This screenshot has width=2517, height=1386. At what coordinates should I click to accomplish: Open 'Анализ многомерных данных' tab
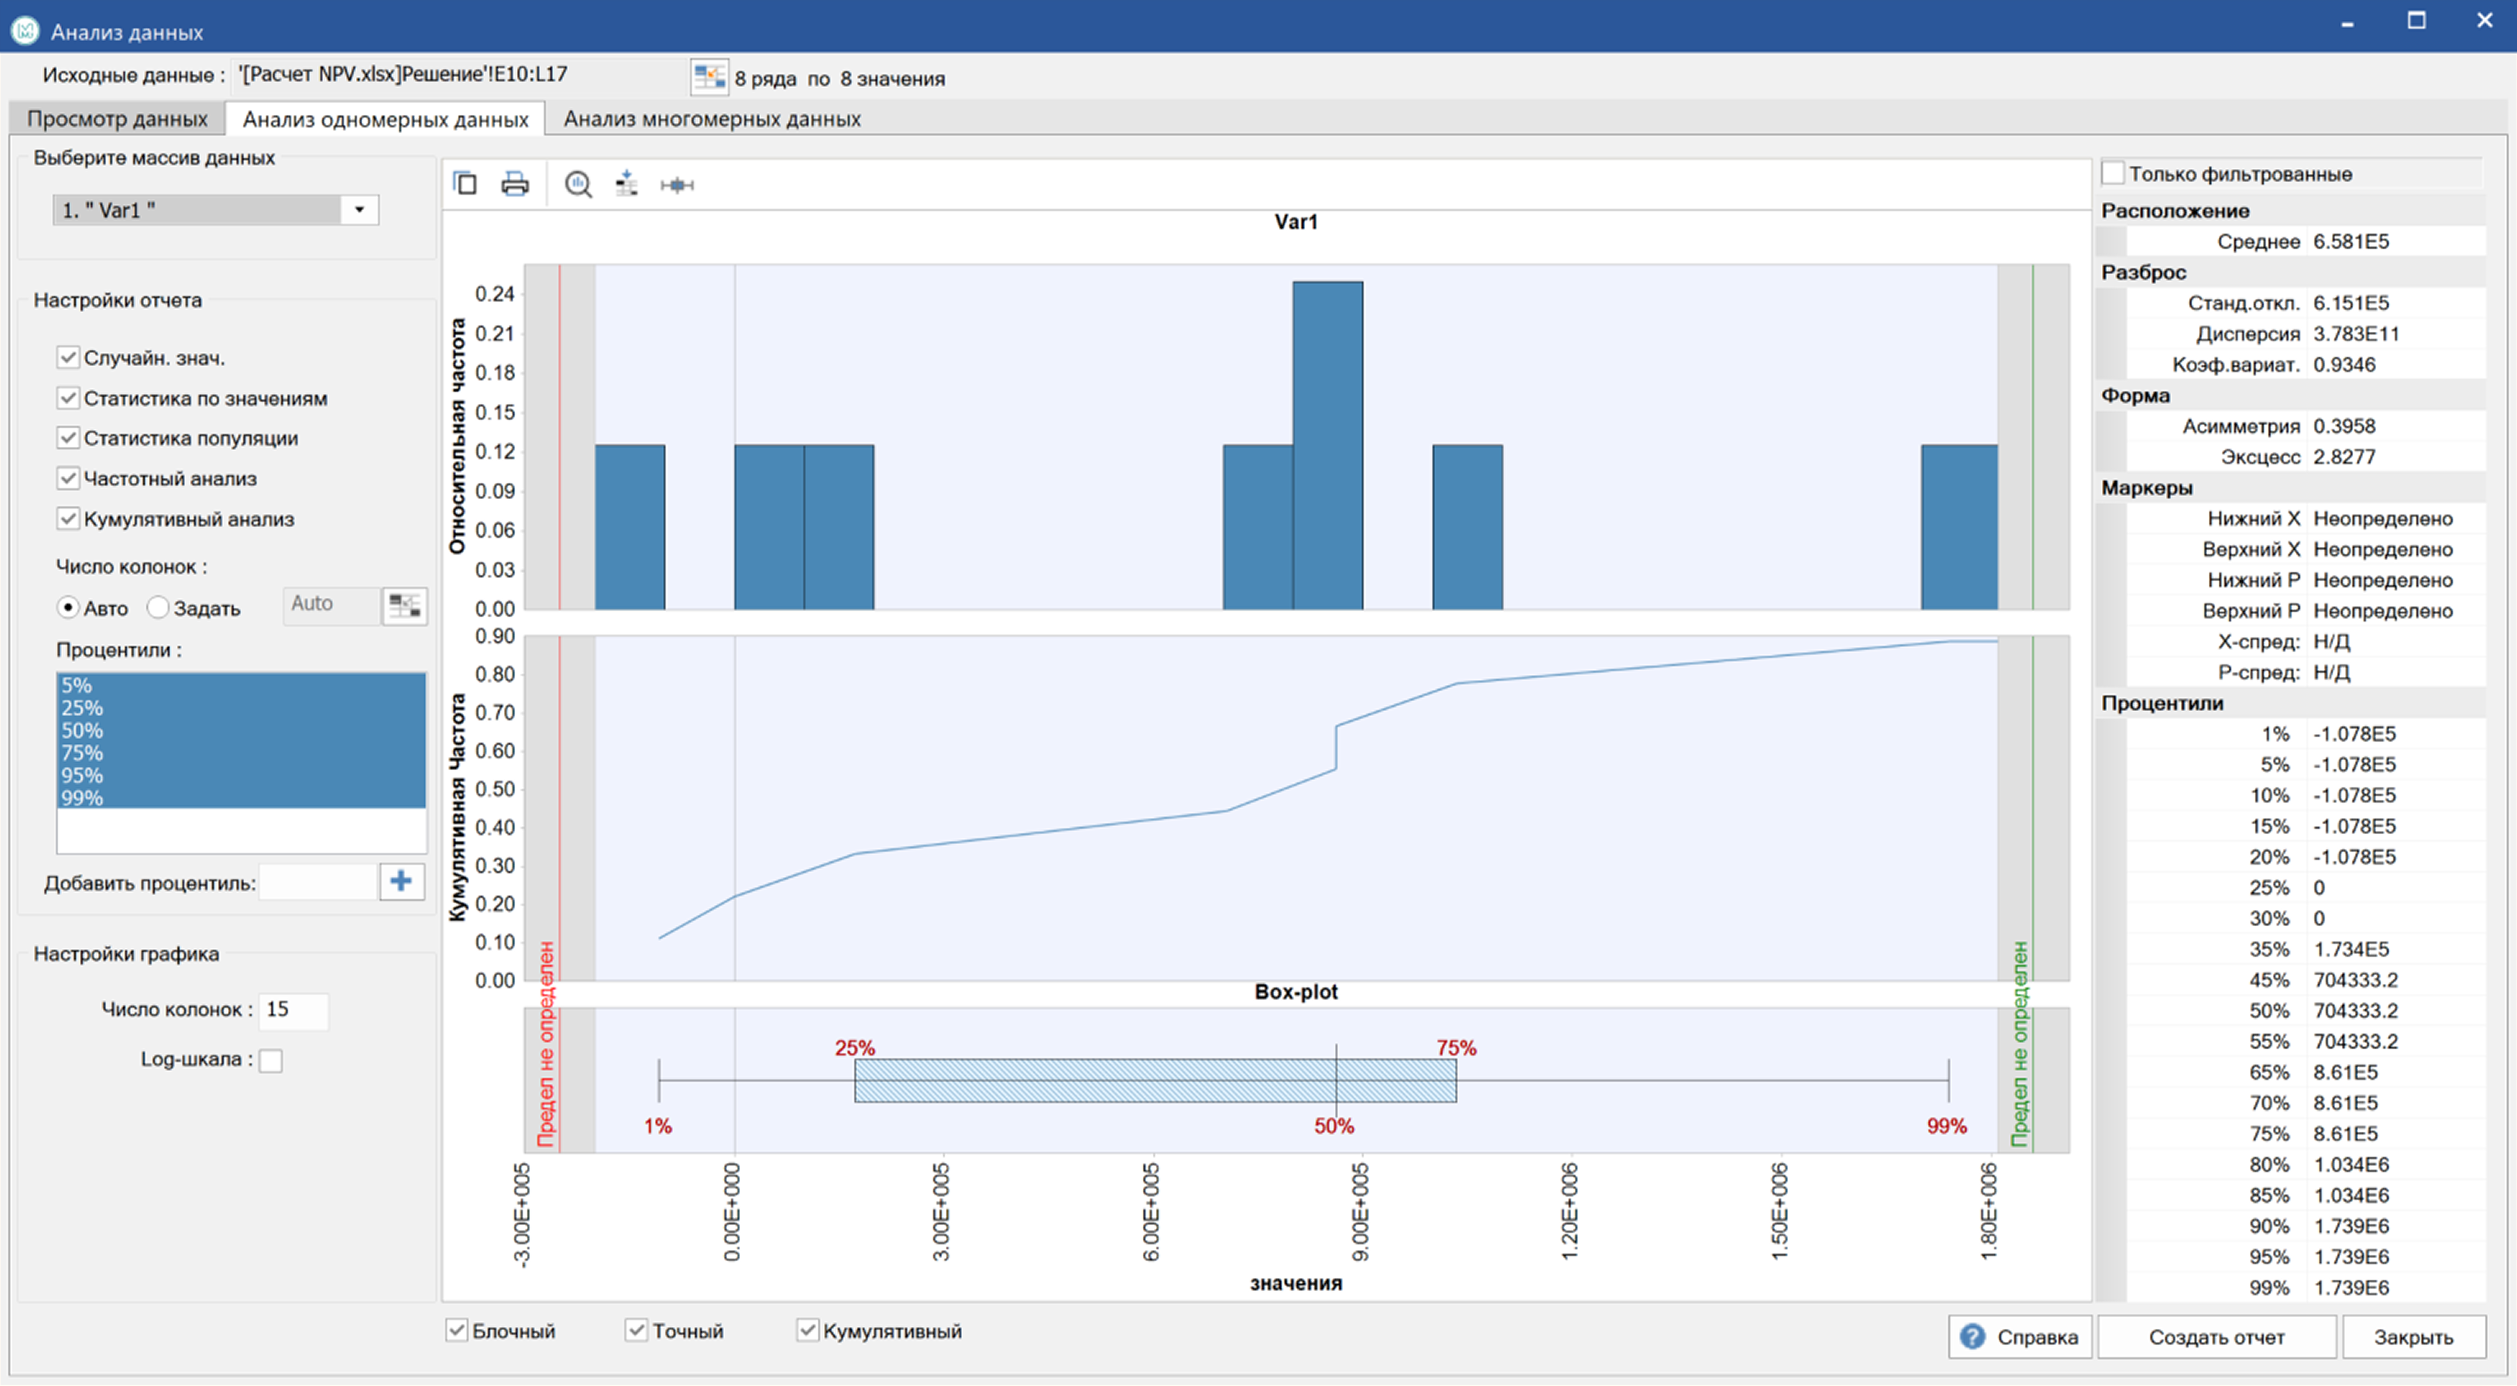[711, 119]
